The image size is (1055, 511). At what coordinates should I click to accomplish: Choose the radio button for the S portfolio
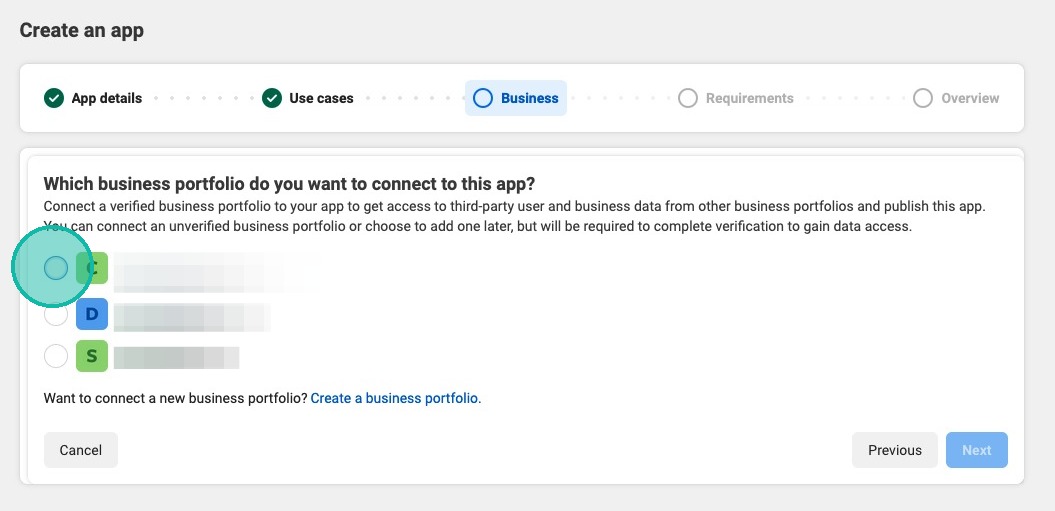[x=56, y=355]
